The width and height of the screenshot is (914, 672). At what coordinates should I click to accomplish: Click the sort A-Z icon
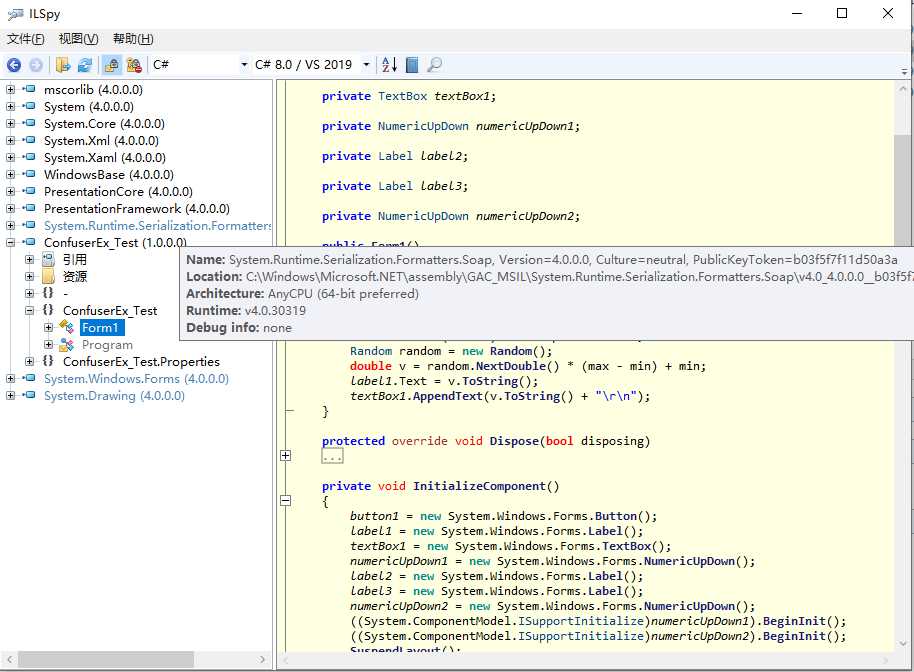pyautogui.click(x=389, y=65)
